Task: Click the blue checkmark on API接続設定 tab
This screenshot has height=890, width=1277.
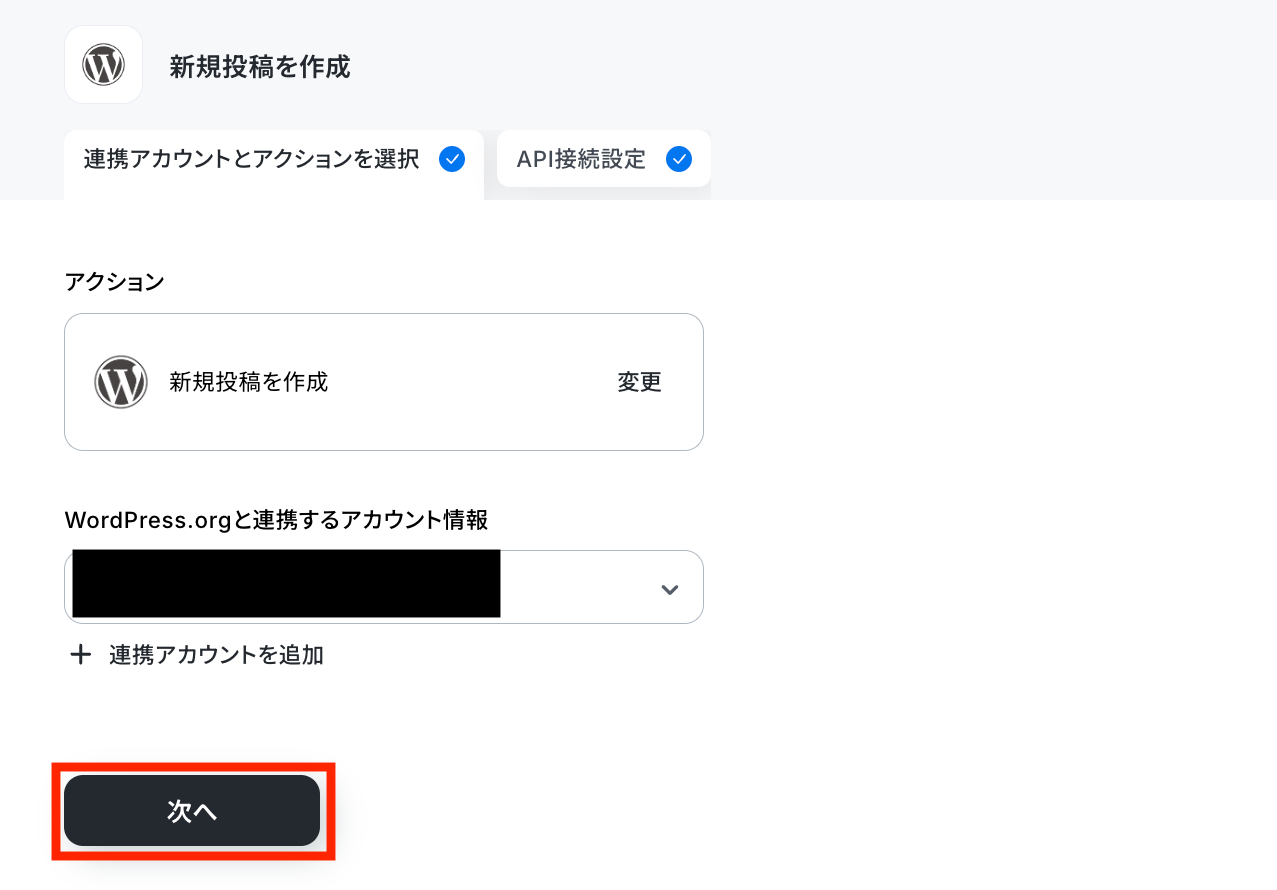Action: (679, 159)
